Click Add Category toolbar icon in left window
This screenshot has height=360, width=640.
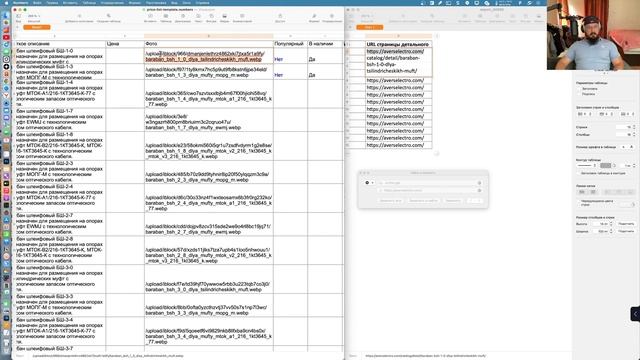click(x=79, y=17)
